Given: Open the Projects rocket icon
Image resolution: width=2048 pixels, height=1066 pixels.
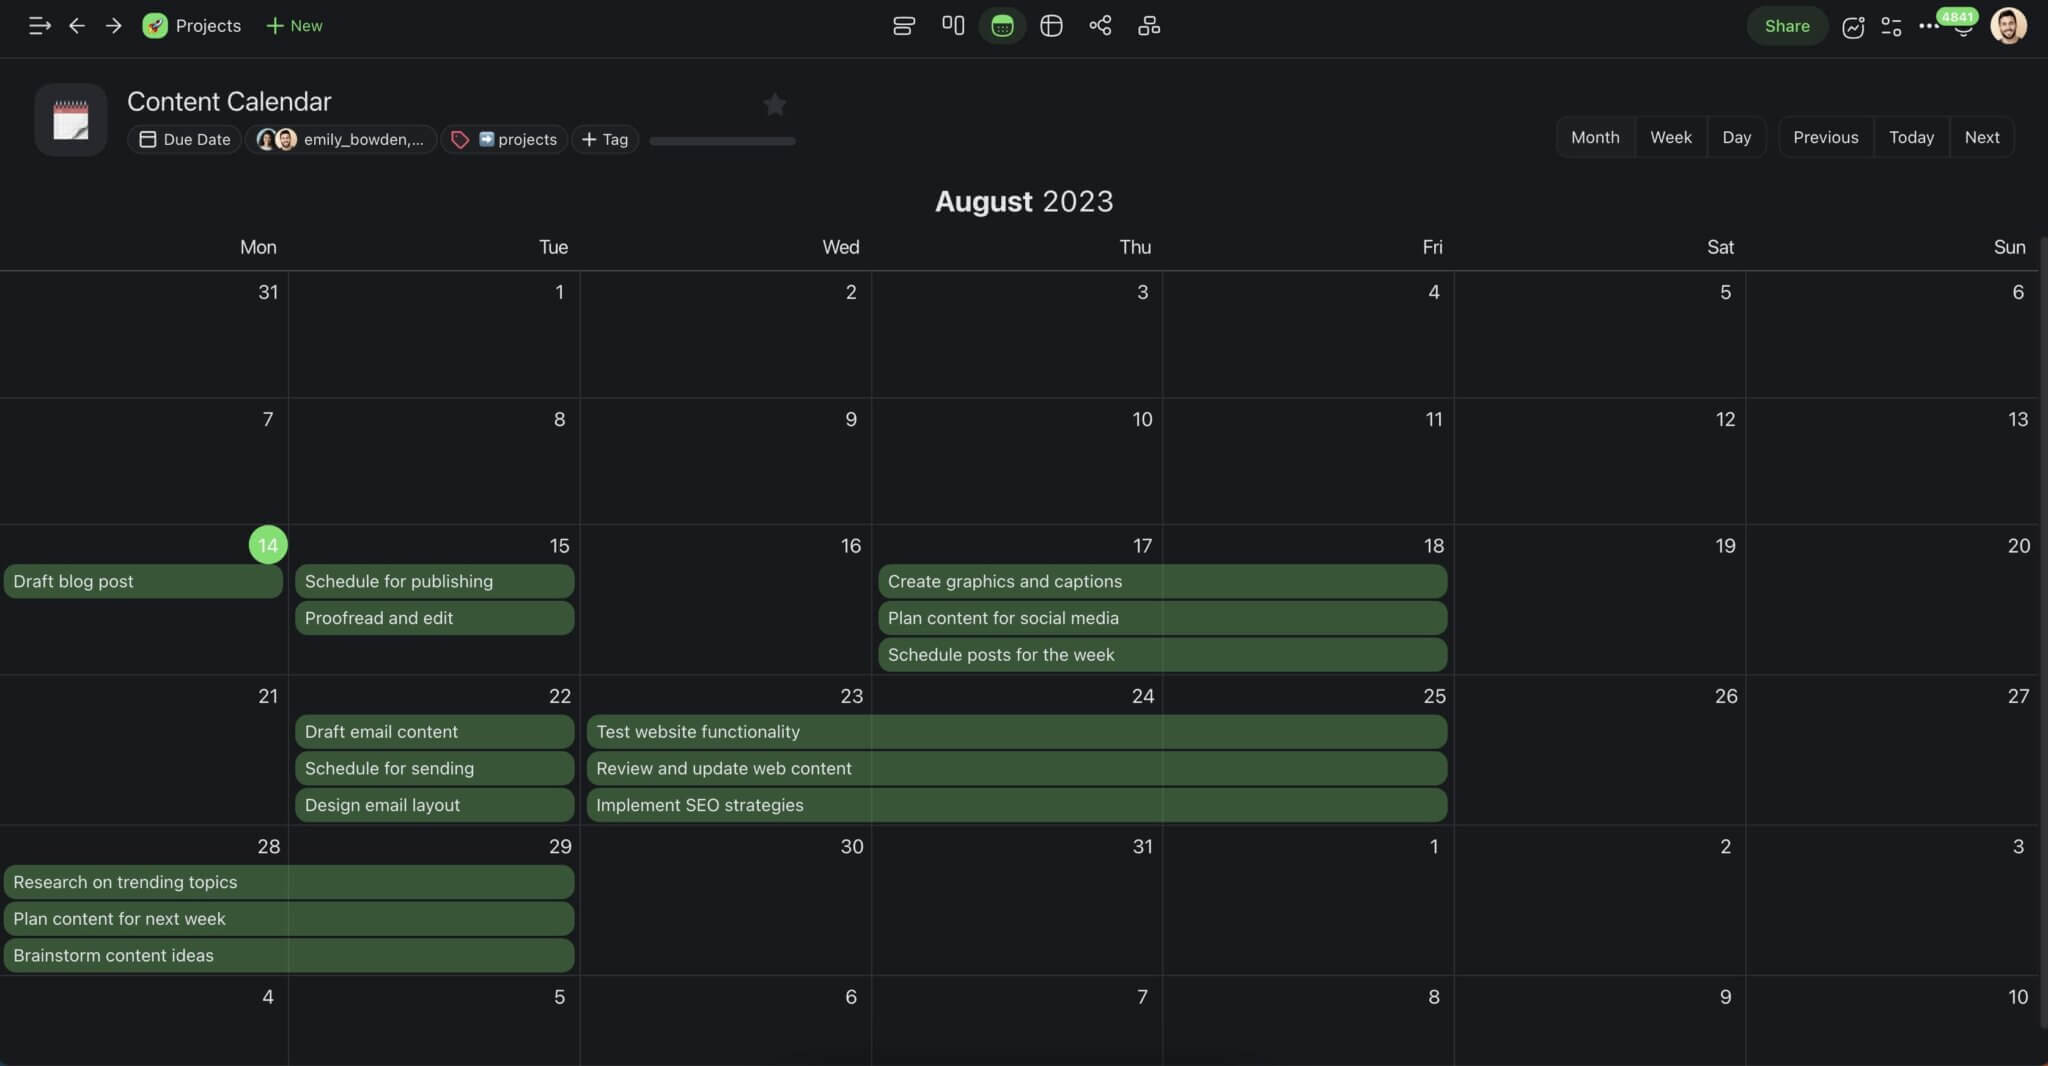Looking at the screenshot, I should [x=155, y=26].
